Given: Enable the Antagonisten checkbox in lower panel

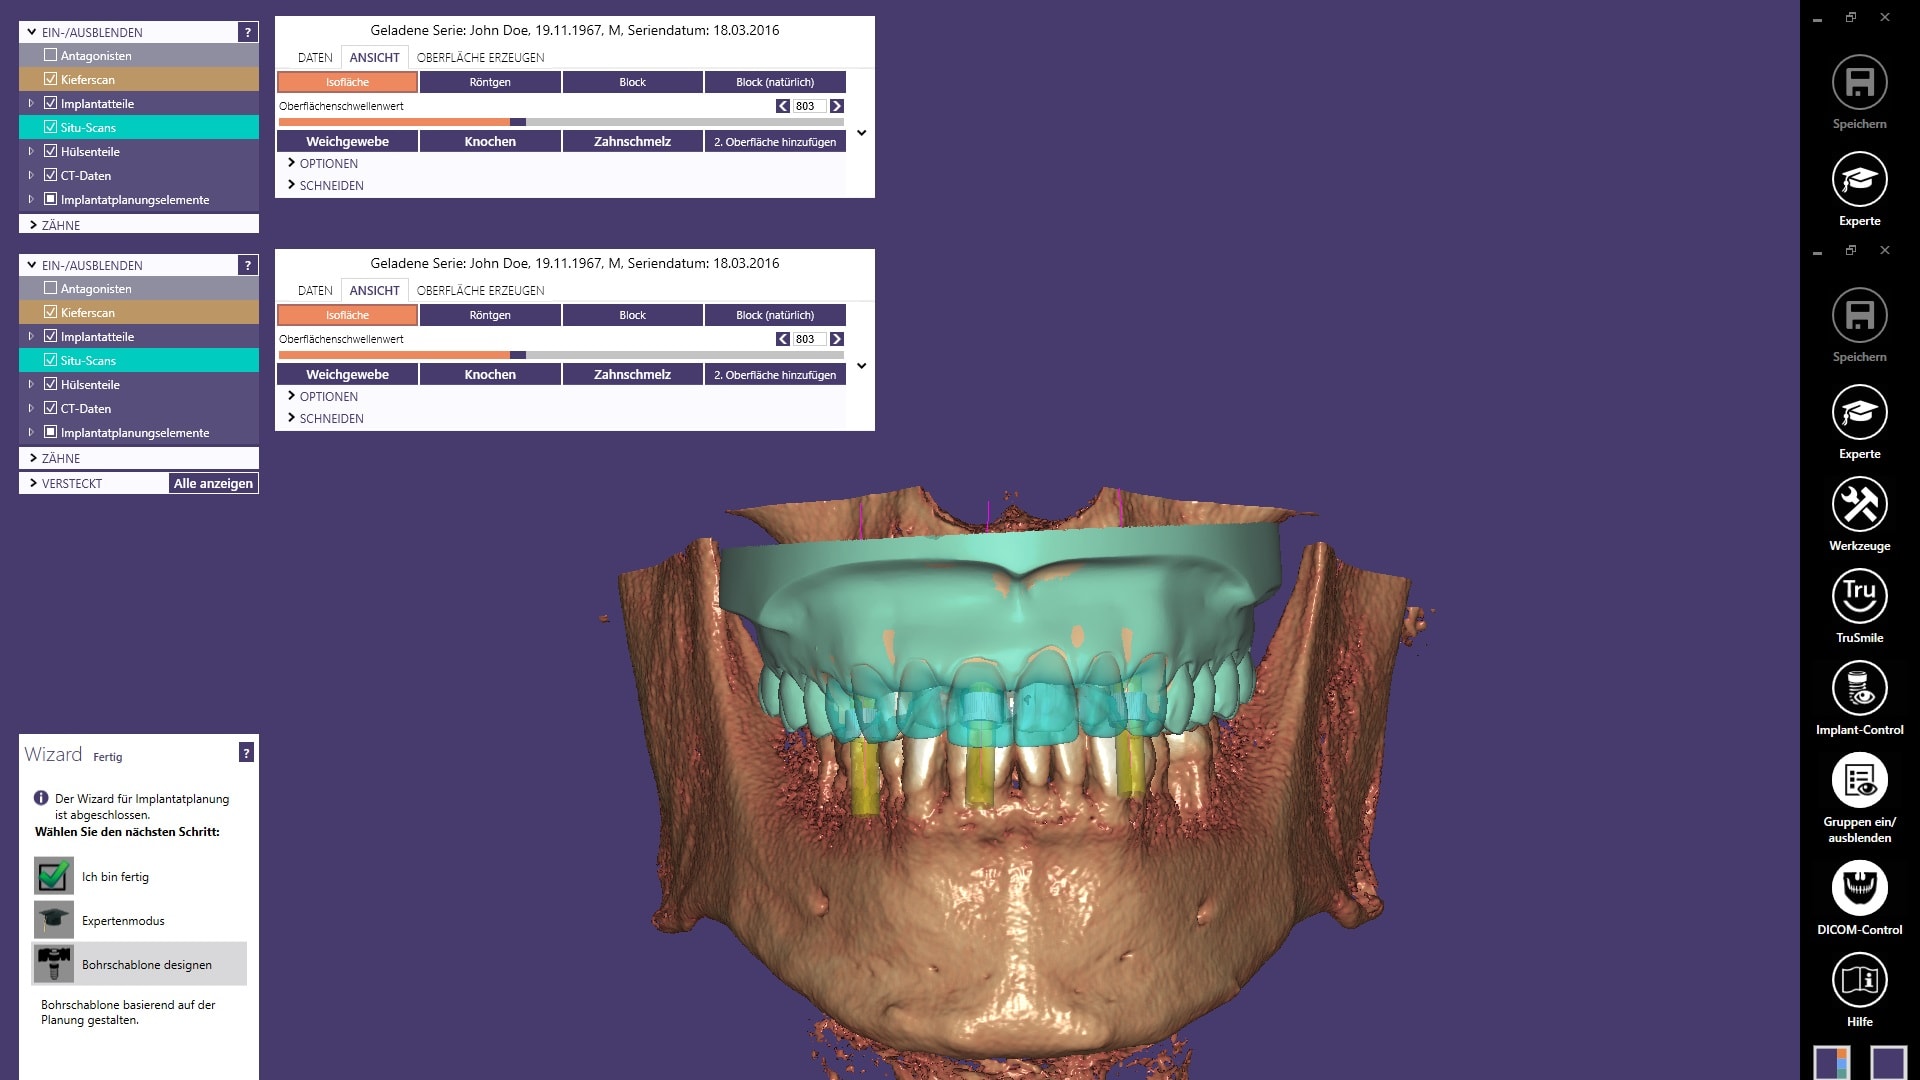Looking at the screenshot, I should pos(50,288).
